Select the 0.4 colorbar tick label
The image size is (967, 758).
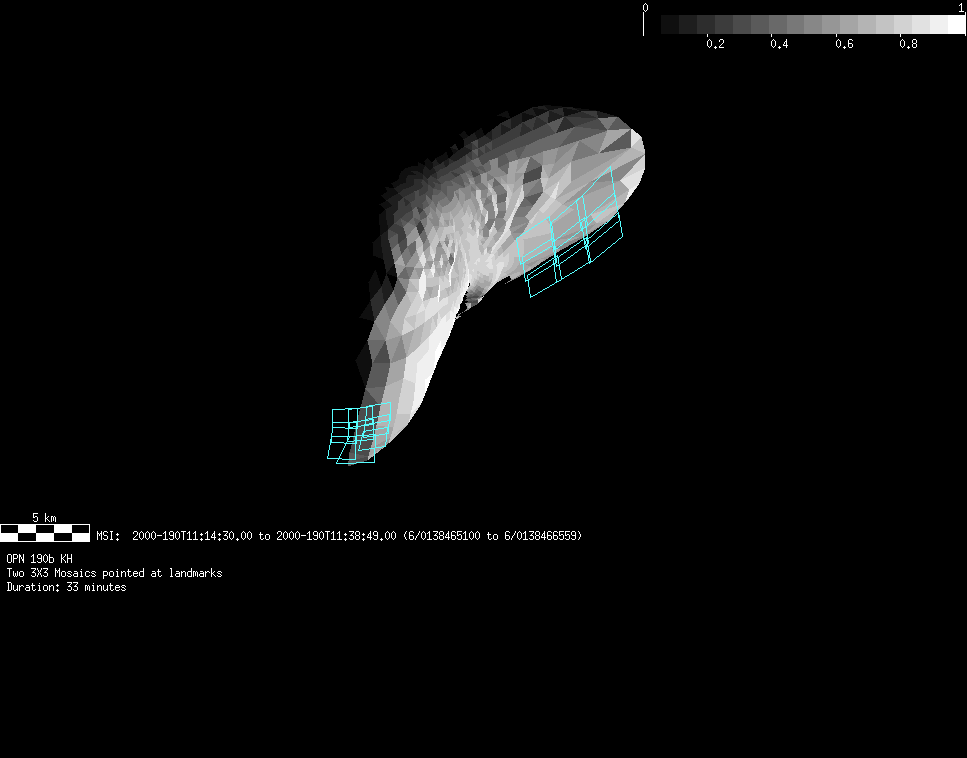click(779, 44)
